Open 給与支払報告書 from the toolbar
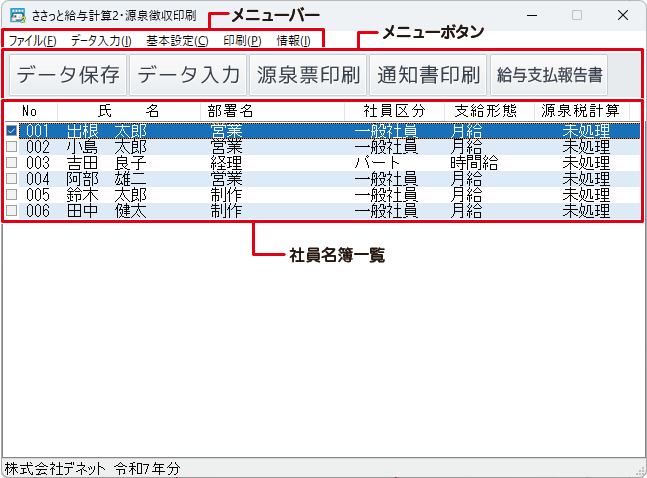Screen dimensions: 647x478 [x=549, y=75]
